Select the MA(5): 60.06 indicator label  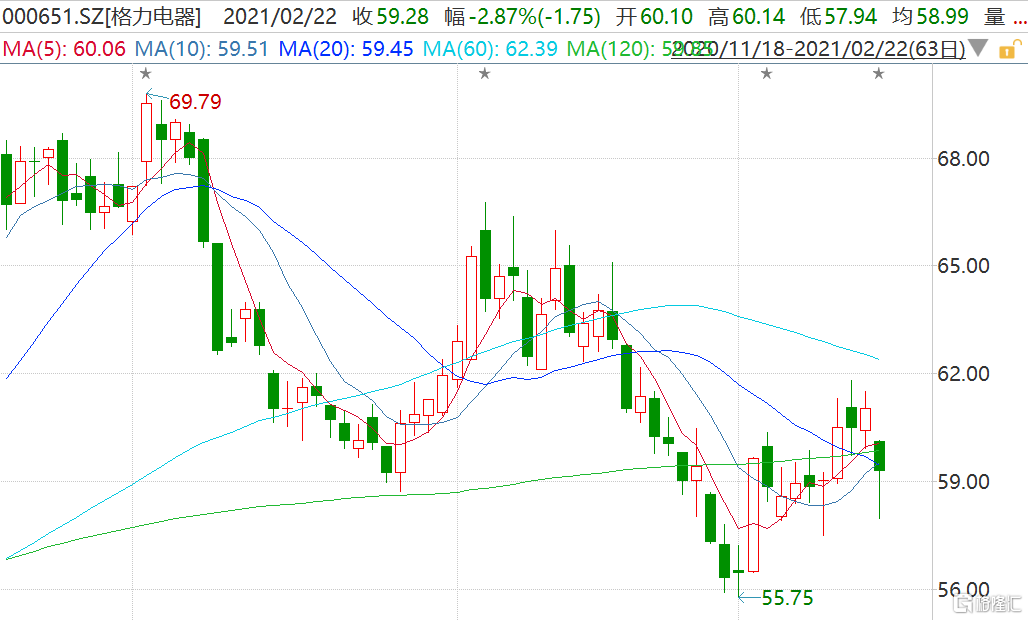[64, 49]
